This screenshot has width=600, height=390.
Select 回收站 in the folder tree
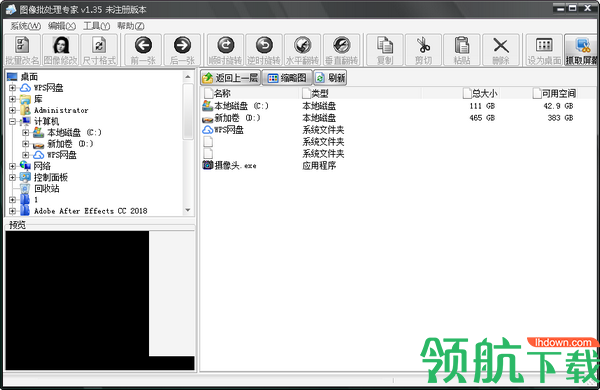(47, 188)
